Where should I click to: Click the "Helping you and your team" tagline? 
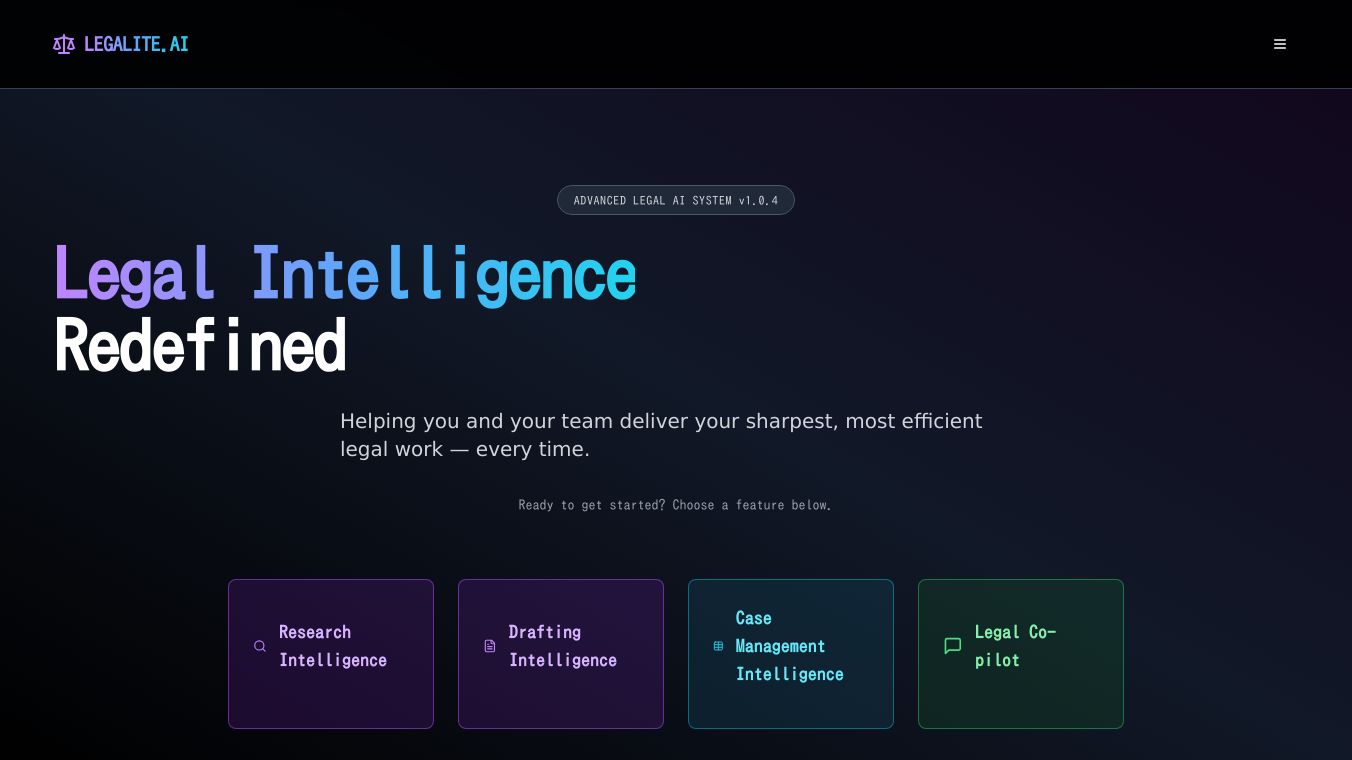[661, 435]
